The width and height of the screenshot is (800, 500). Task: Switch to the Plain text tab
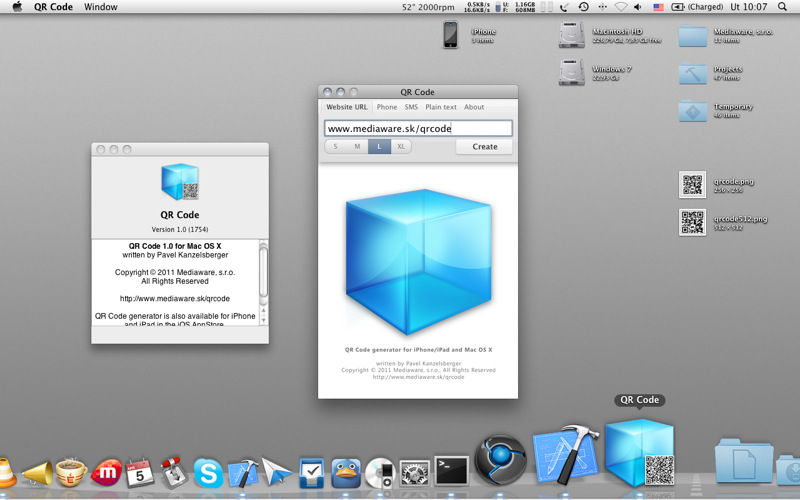click(441, 107)
